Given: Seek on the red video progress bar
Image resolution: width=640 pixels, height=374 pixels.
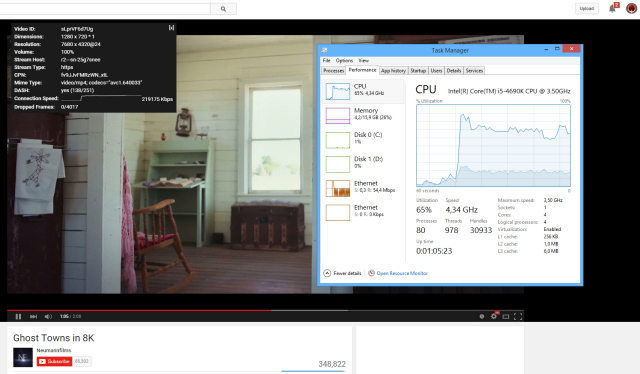Looking at the screenshot, I should point(139,310).
